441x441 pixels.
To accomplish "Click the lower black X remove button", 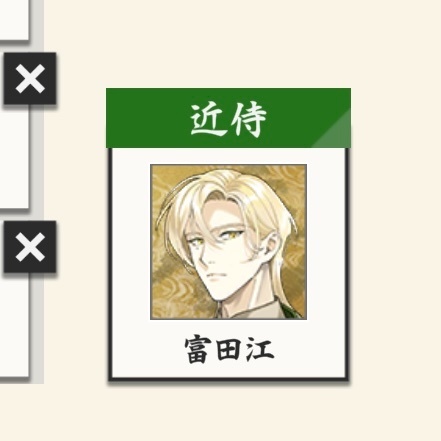I will pyautogui.click(x=30, y=247).
